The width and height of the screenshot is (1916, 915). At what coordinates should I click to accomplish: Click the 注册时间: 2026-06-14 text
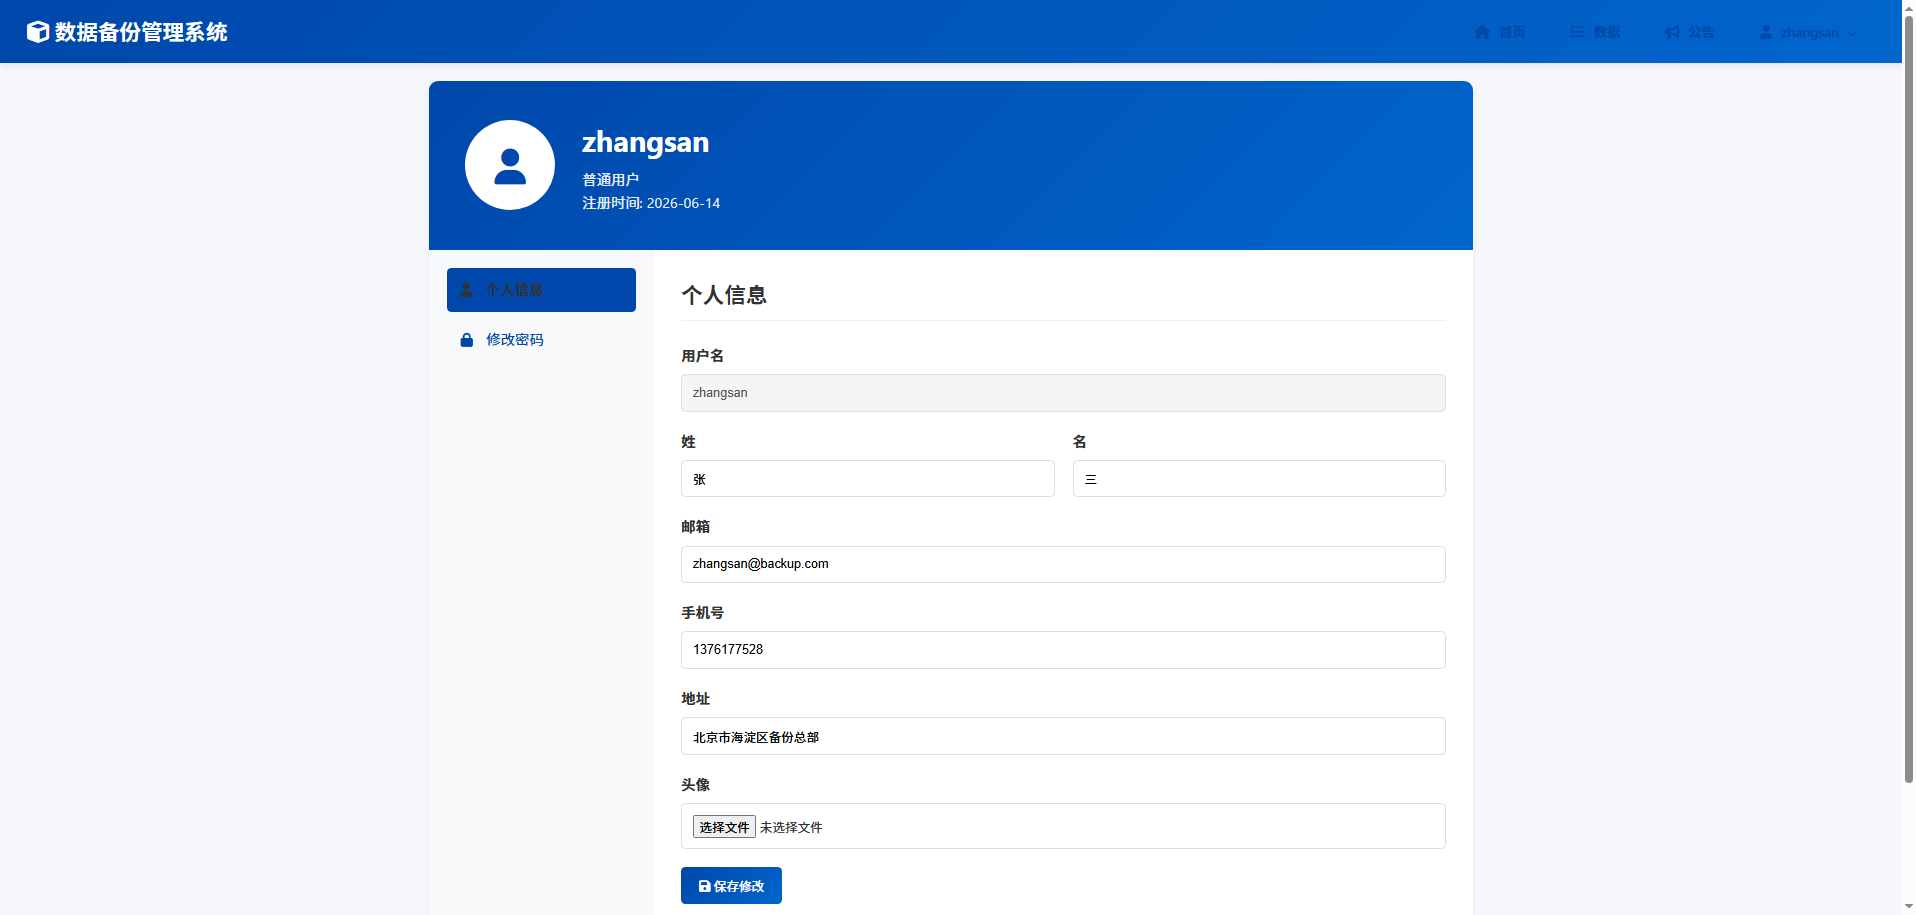tap(651, 203)
